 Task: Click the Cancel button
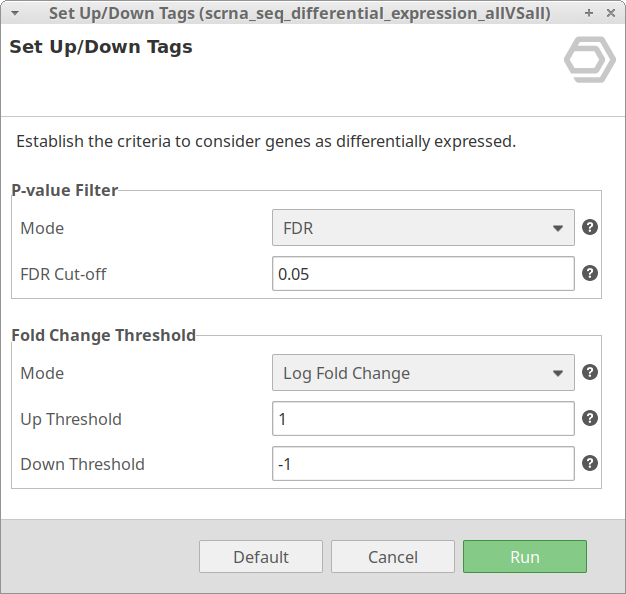[393, 557]
